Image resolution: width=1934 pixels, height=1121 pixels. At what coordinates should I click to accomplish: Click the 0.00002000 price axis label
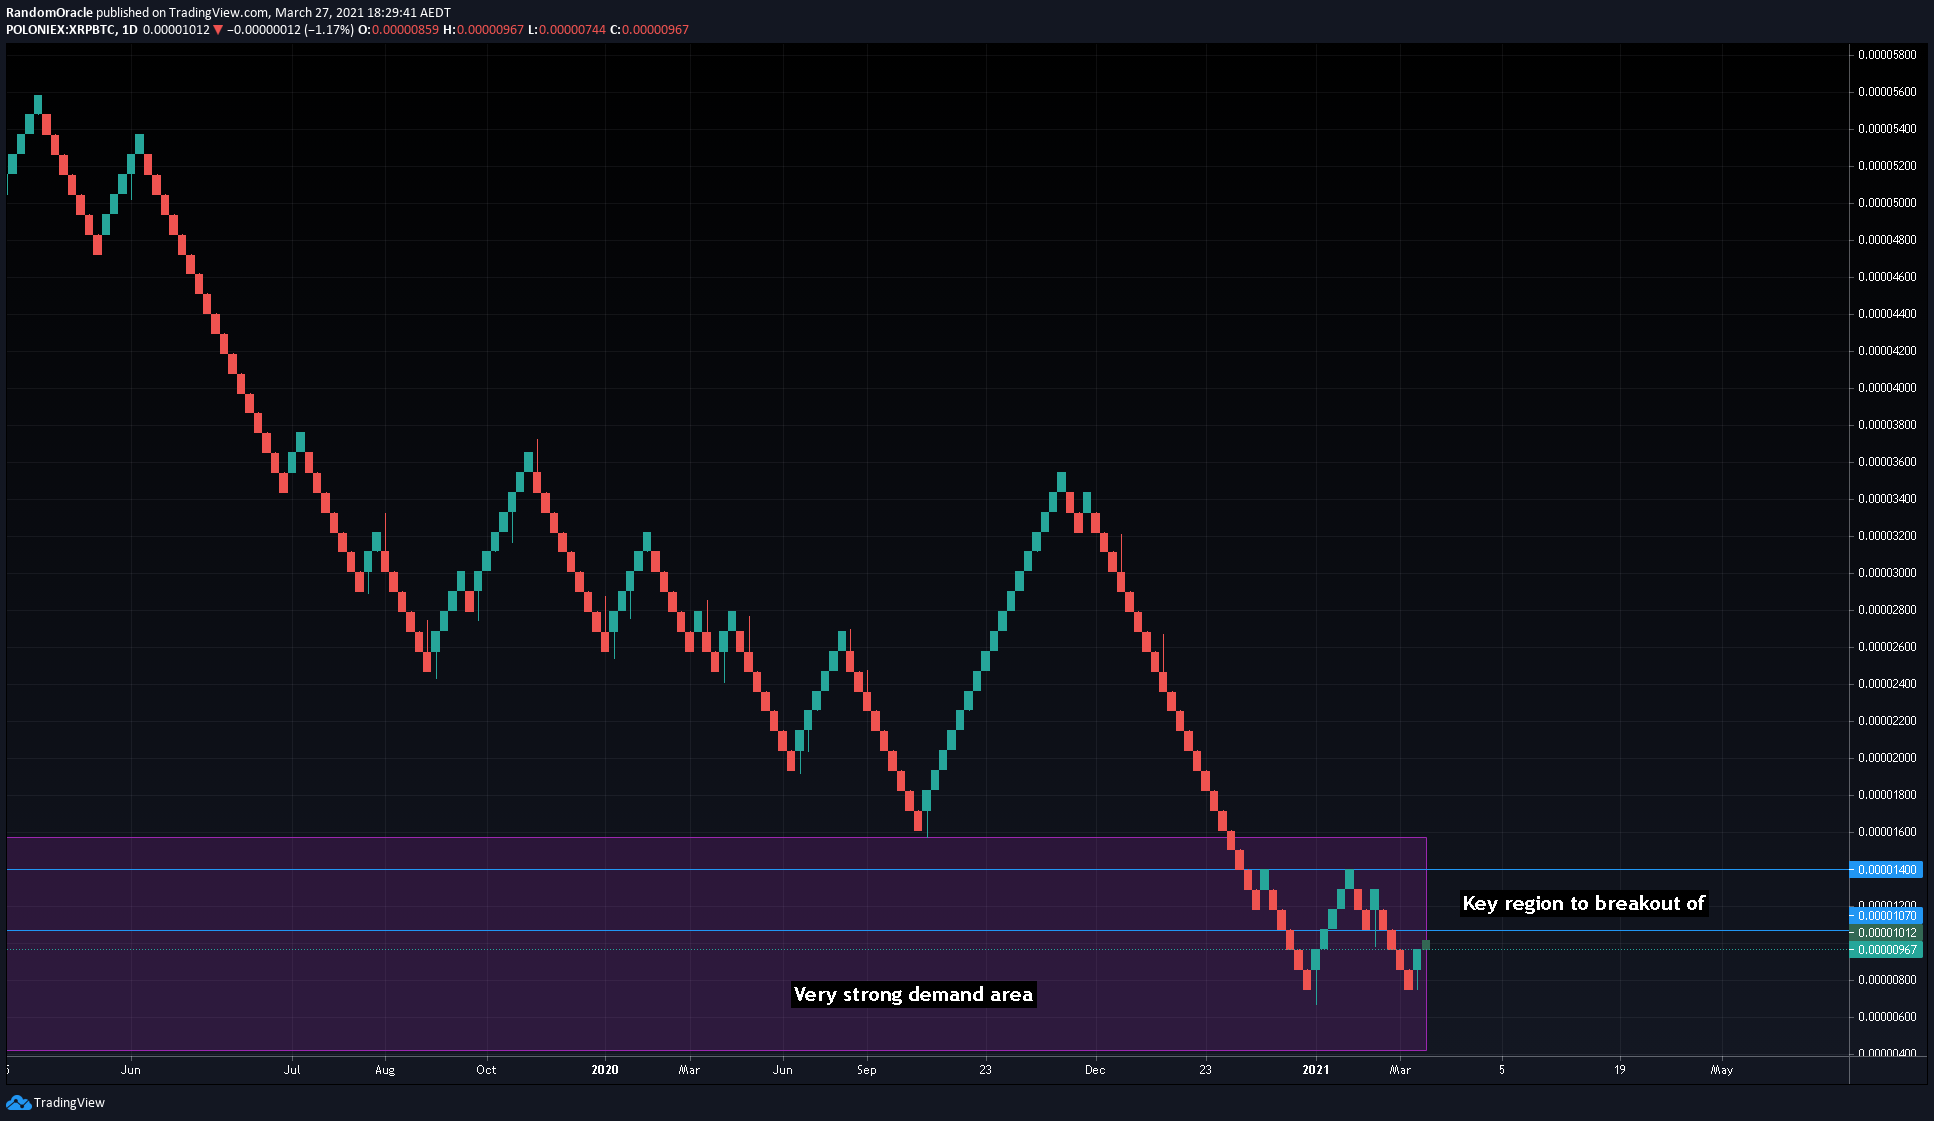[1887, 757]
